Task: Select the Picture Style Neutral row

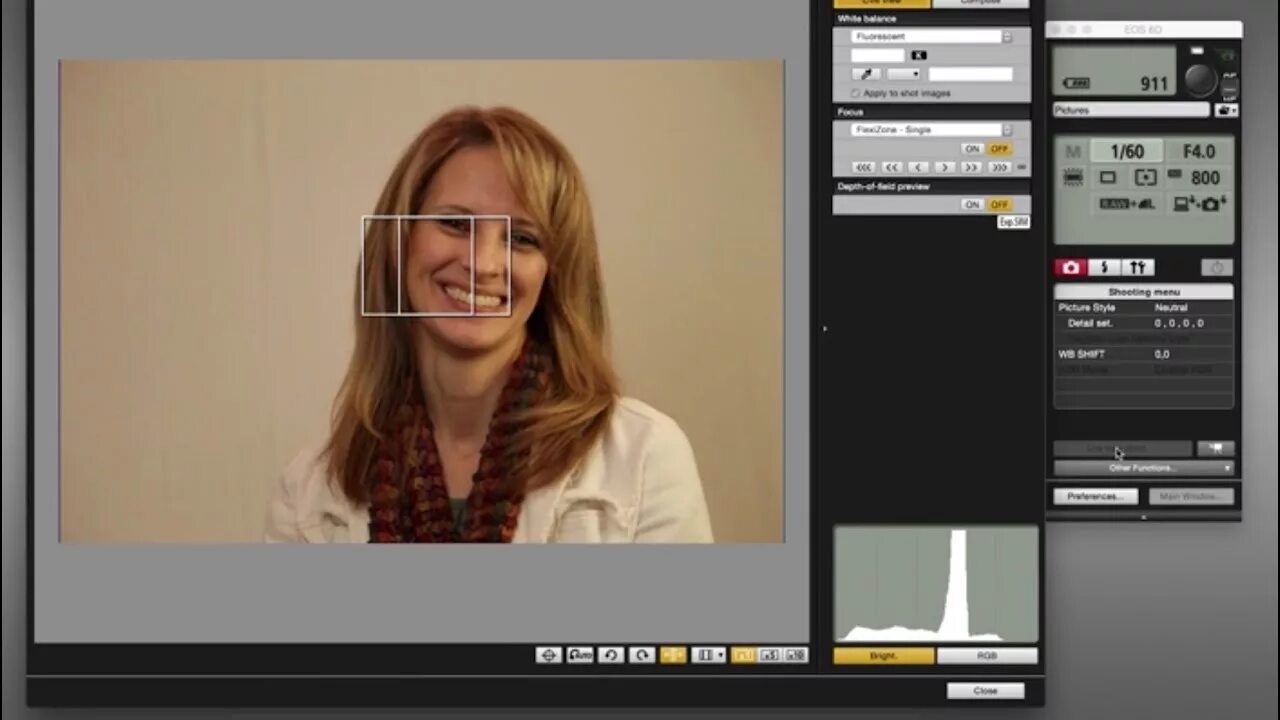Action: (1144, 308)
